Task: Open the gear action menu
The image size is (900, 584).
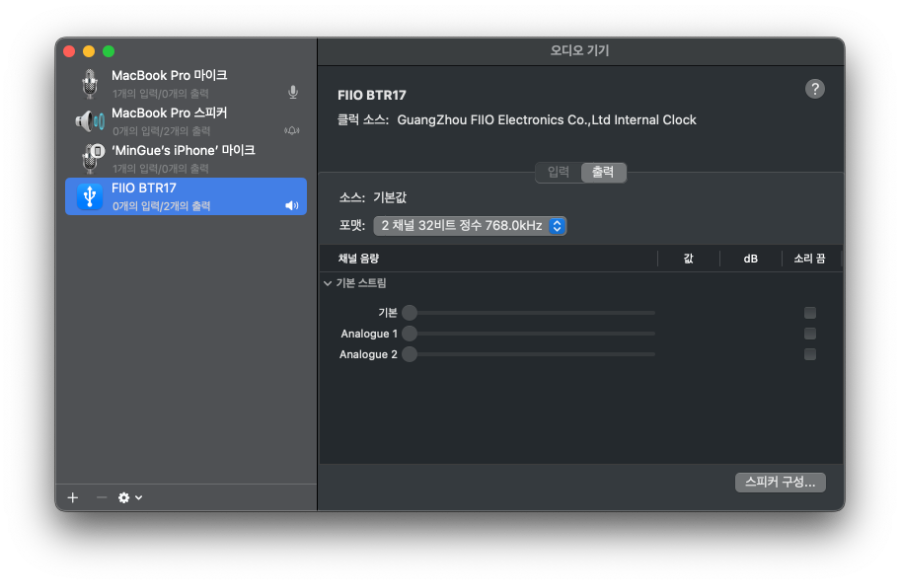Action: point(130,497)
